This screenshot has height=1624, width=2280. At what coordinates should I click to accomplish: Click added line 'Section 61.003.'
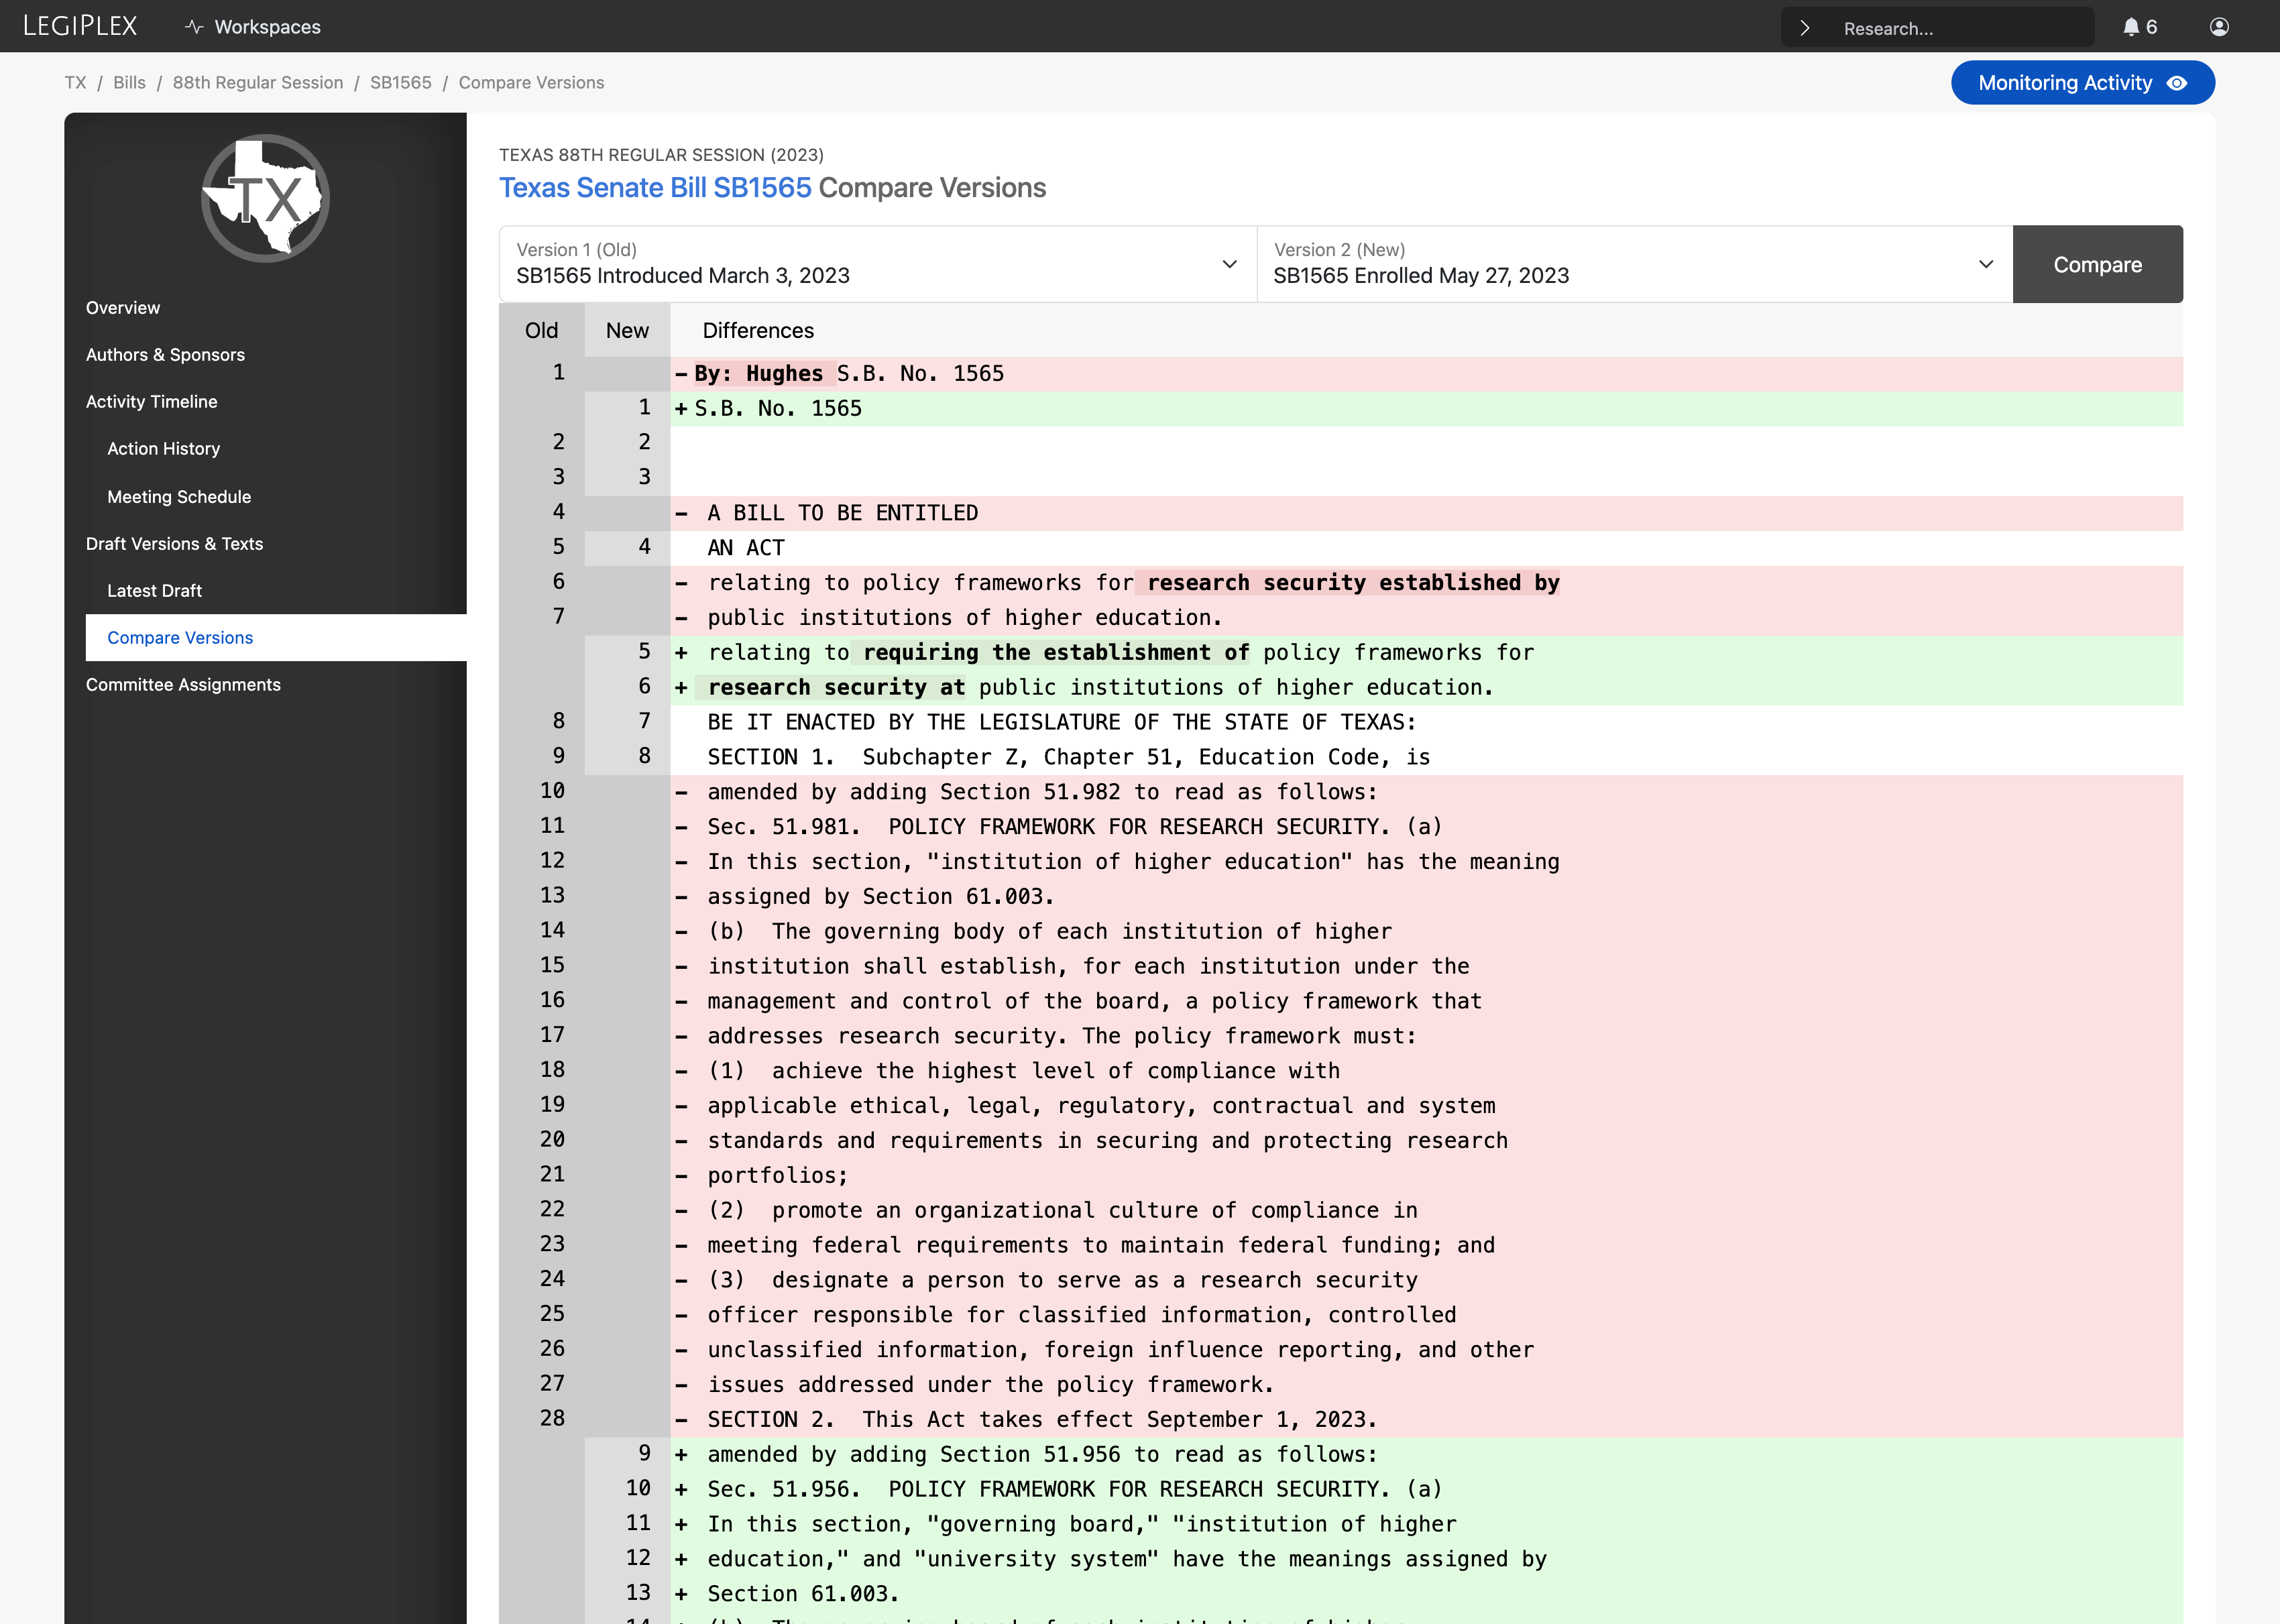click(1426, 1594)
